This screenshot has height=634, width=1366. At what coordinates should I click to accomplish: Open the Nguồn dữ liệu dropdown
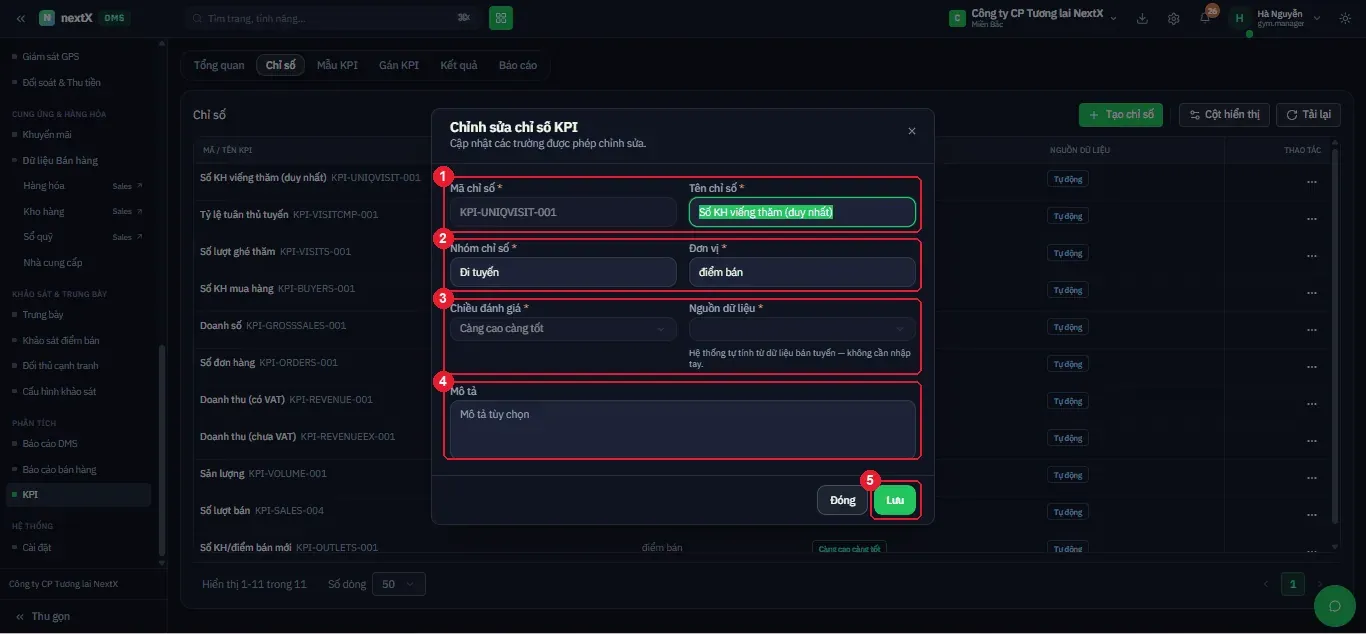tap(802, 328)
